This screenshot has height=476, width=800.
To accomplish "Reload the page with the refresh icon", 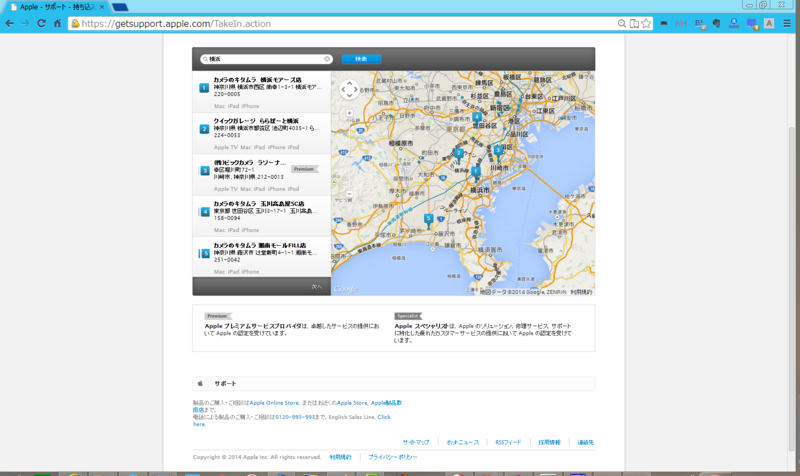I will tap(41, 23).
